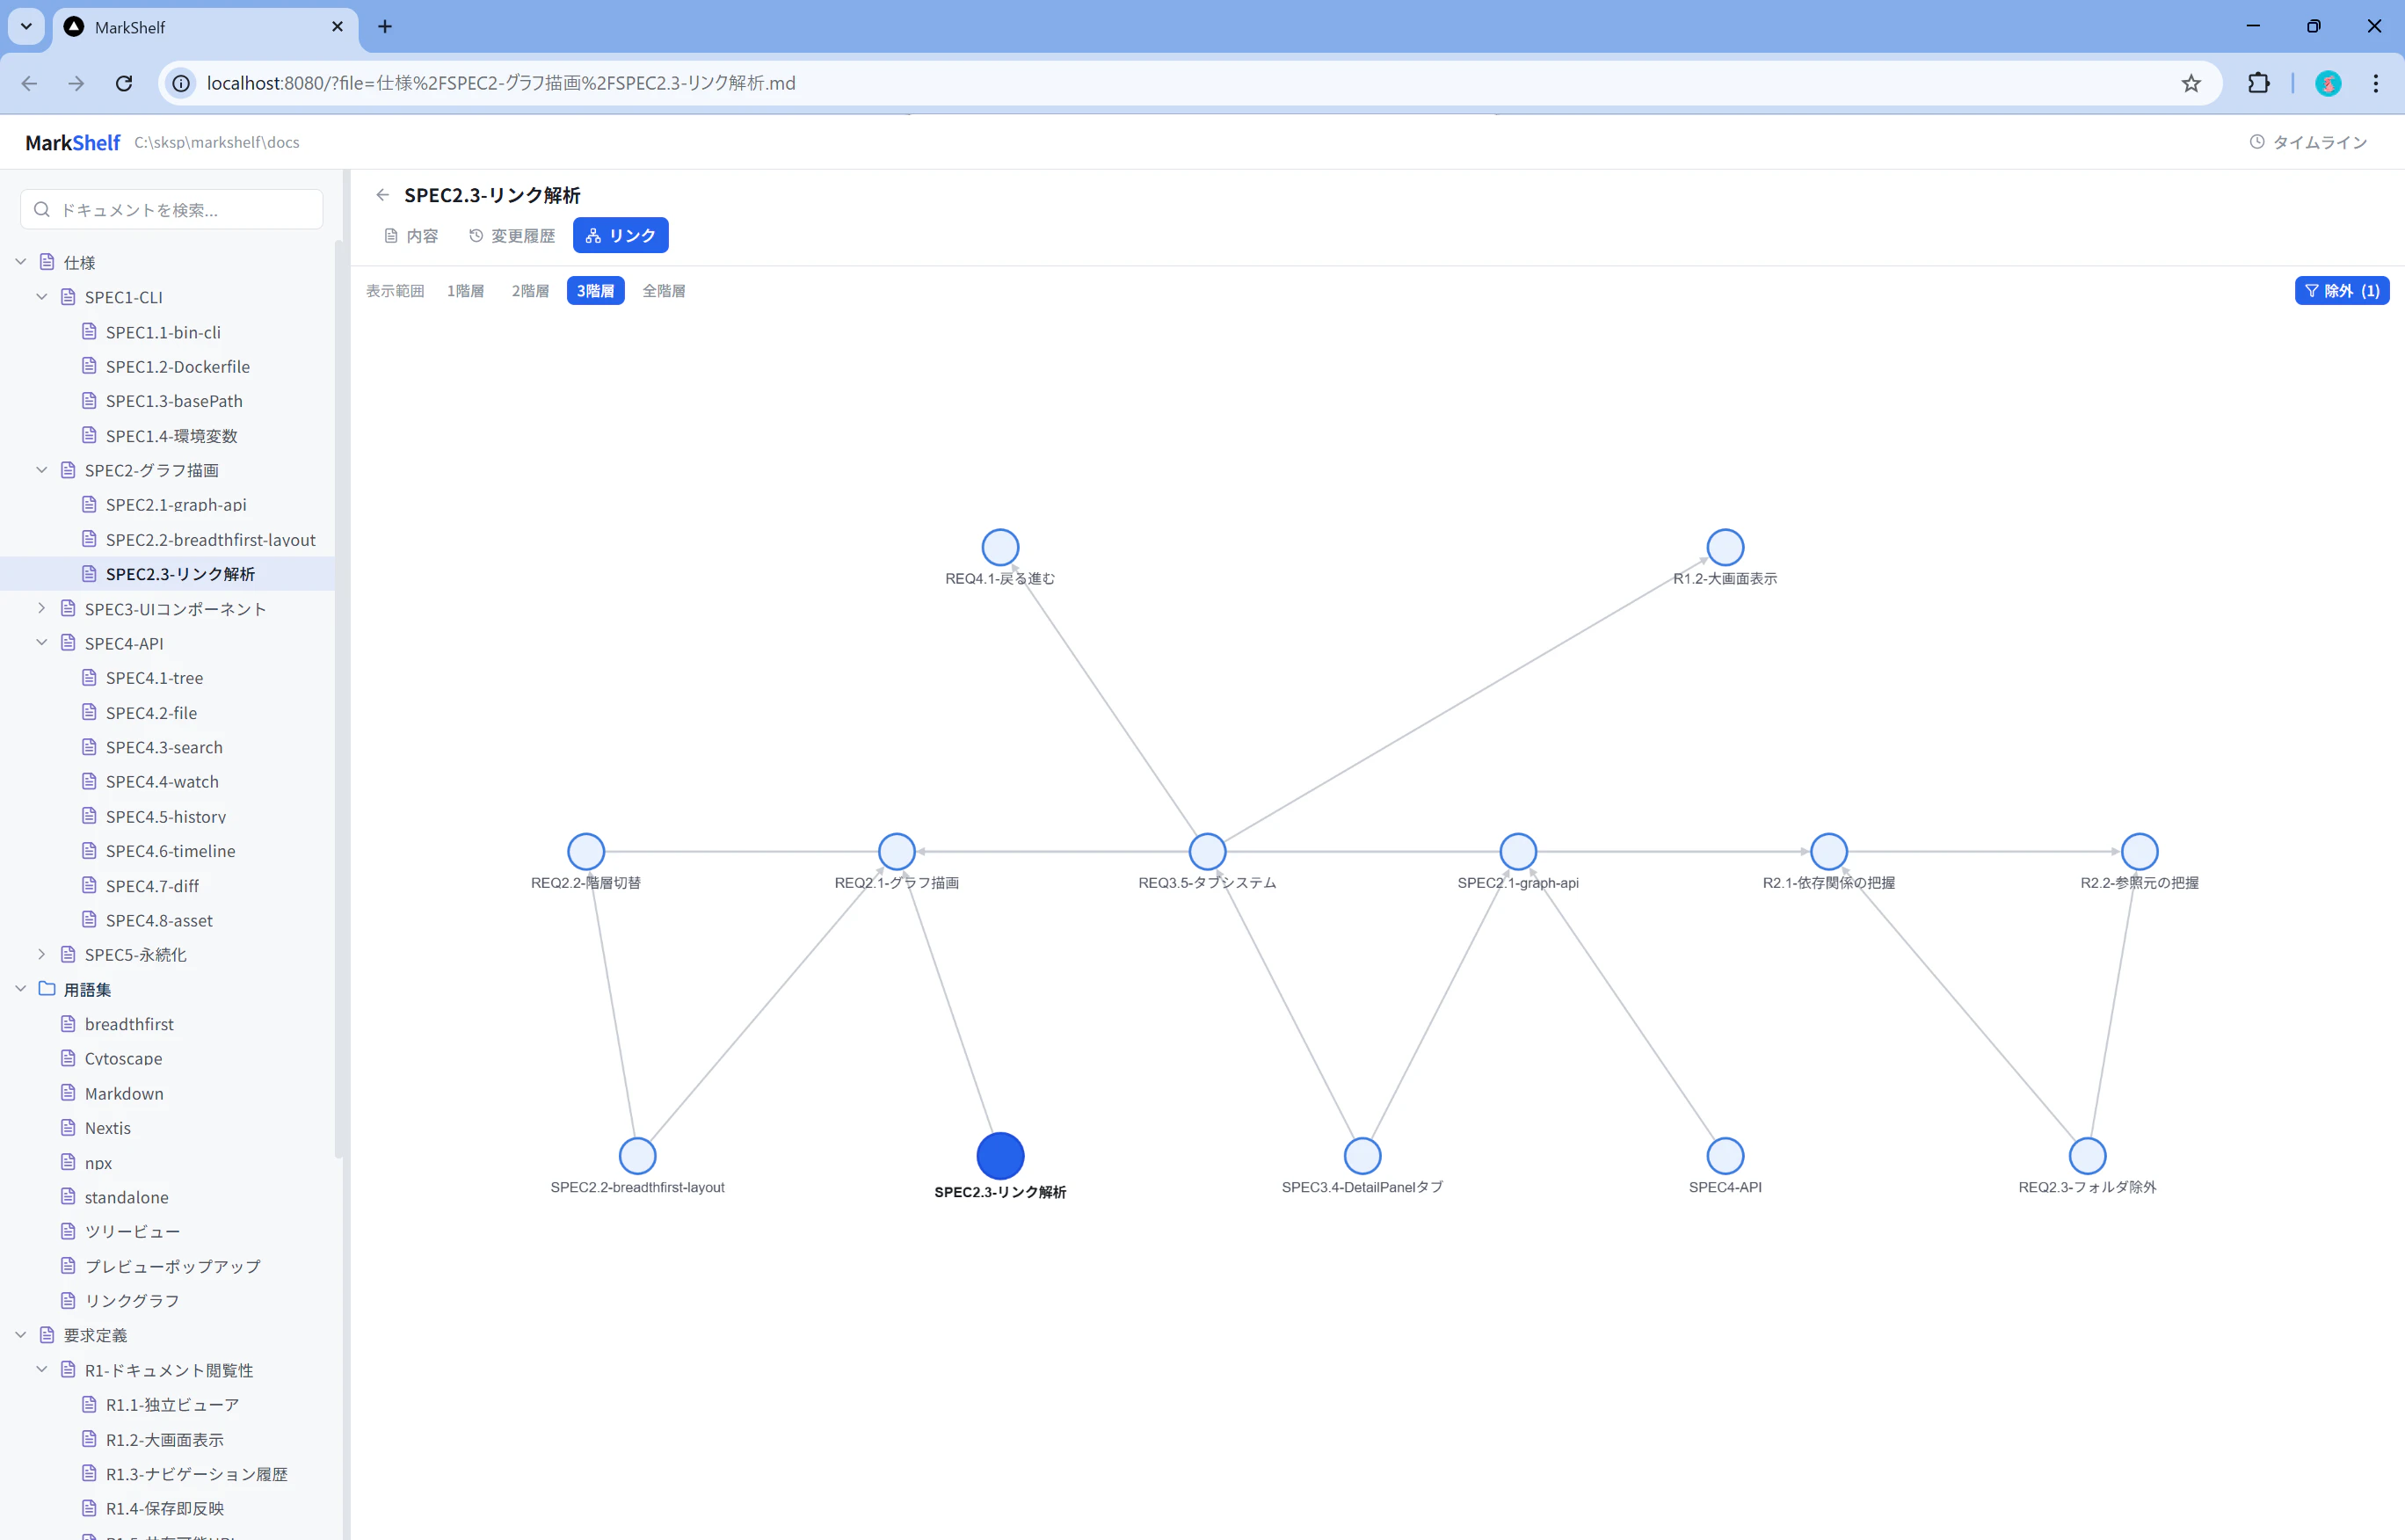The width and height of the screenshot is (2405, 1540).
Task: Click the MarkShelf logo link
Action: (72, 142)
